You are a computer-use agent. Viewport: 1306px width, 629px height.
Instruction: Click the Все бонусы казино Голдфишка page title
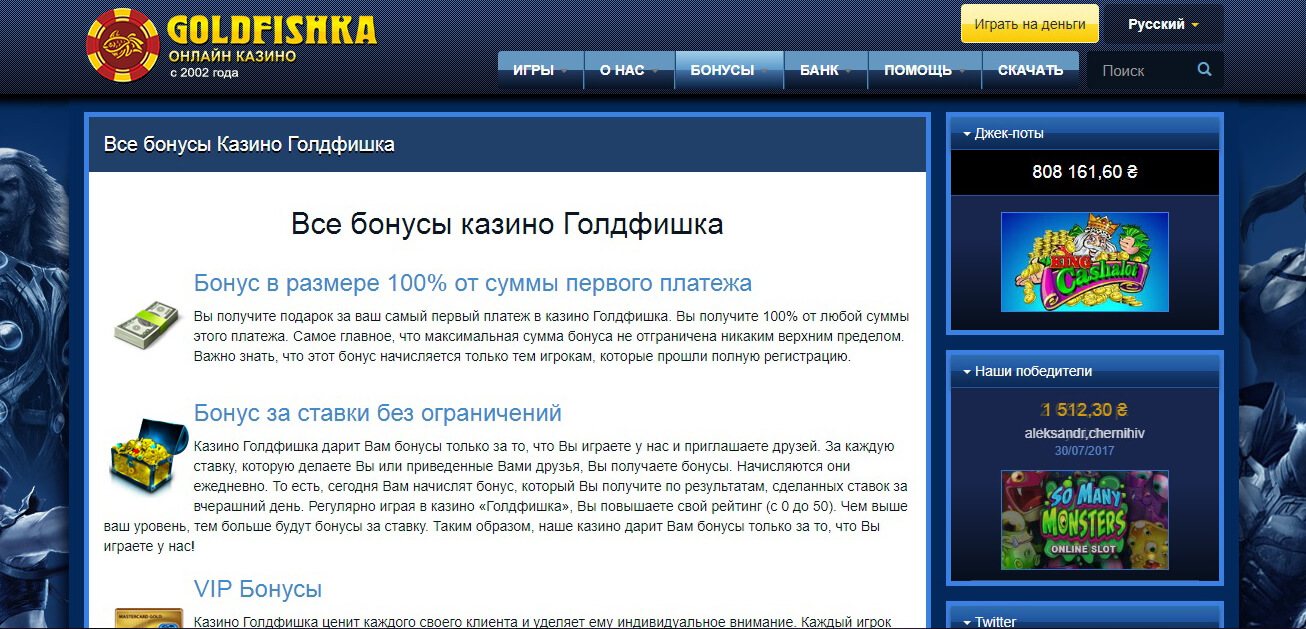click(507, 223)
